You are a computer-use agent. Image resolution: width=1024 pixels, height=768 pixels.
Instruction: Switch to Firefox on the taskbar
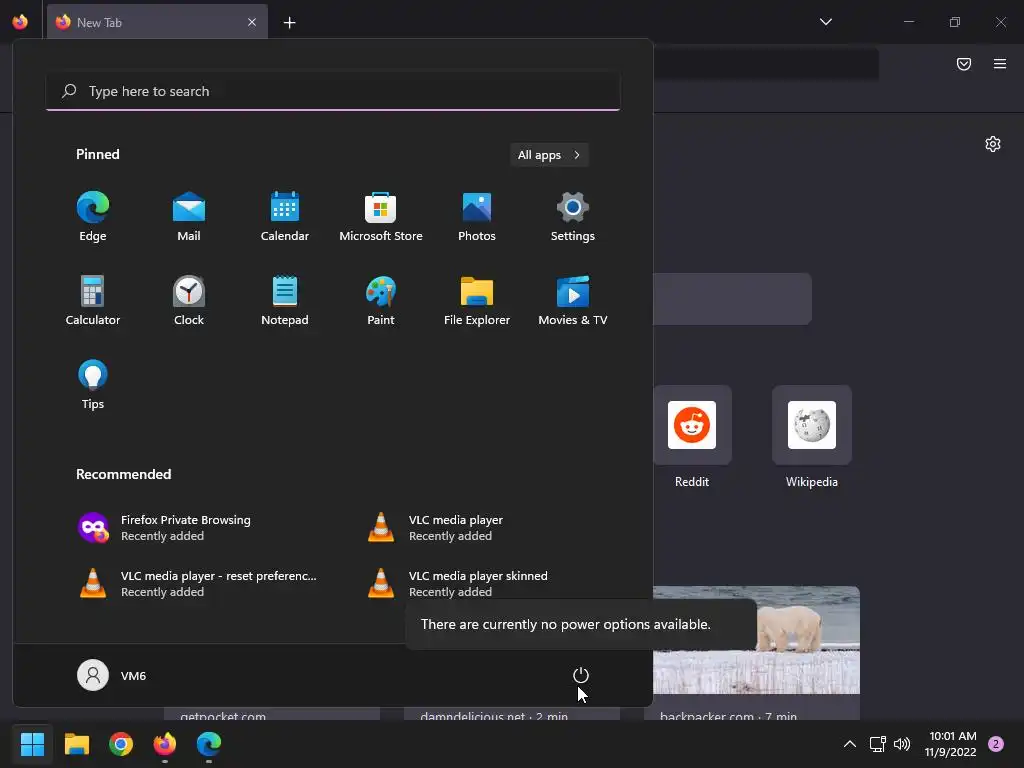(165, 744)
